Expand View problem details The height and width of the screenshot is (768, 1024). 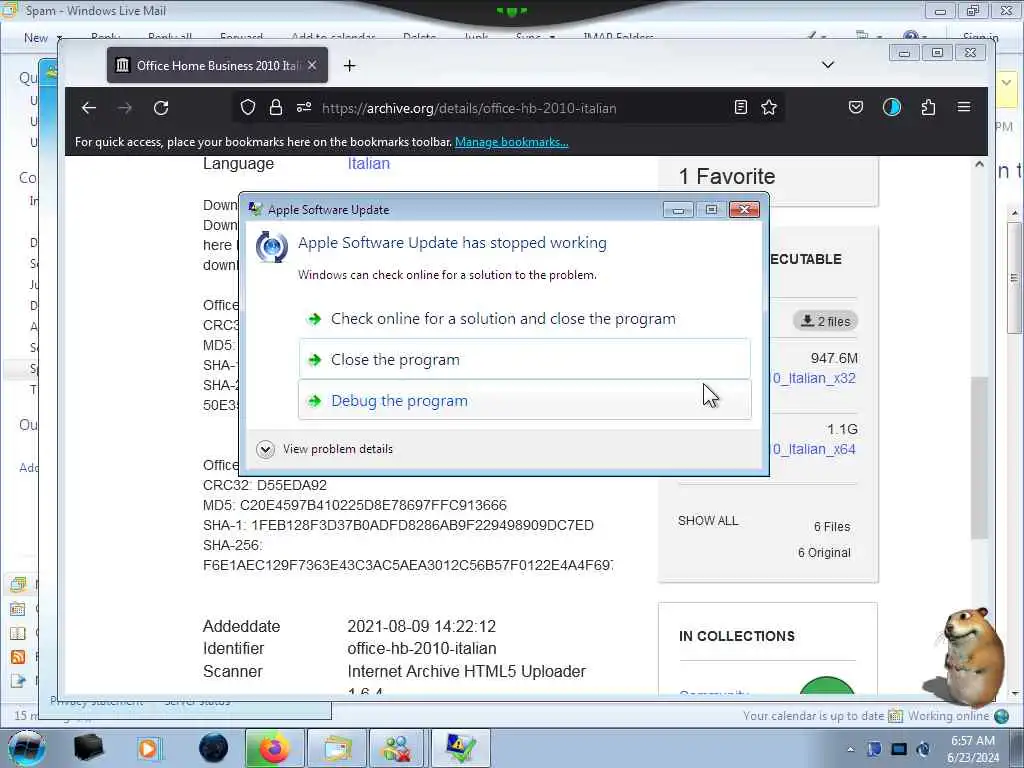click(x=325, y=449)
